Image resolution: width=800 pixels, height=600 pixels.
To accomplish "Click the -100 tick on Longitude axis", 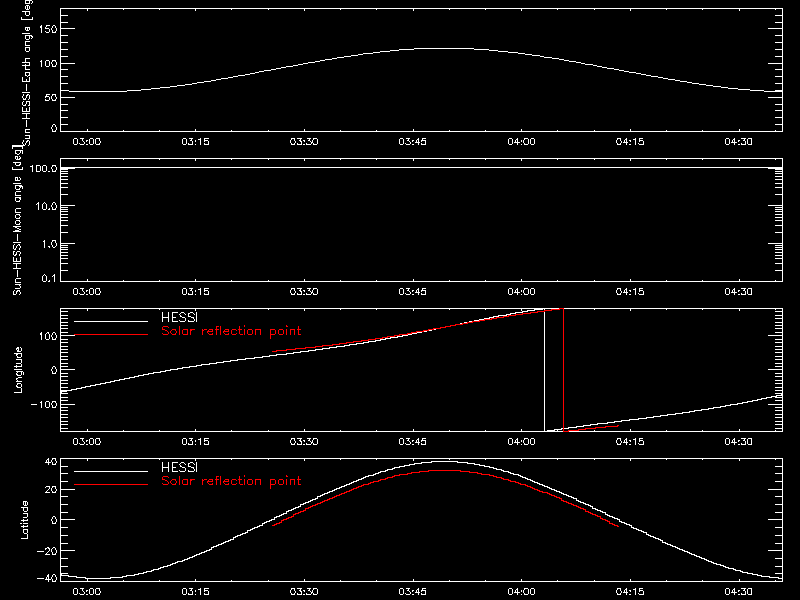I will 44,405.
